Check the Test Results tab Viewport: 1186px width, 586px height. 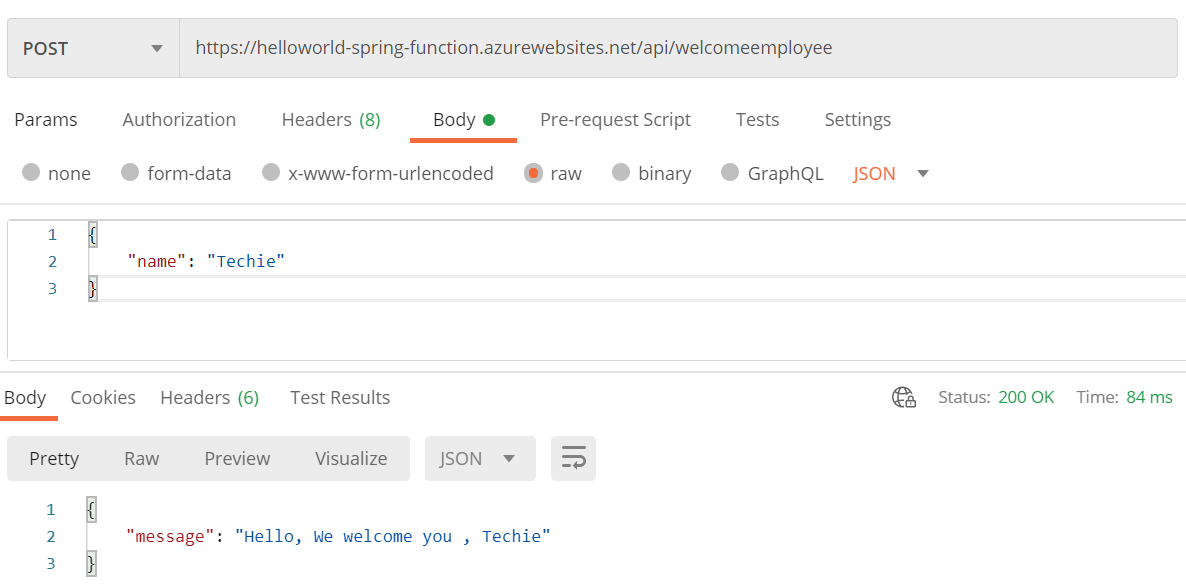(339, 397)
